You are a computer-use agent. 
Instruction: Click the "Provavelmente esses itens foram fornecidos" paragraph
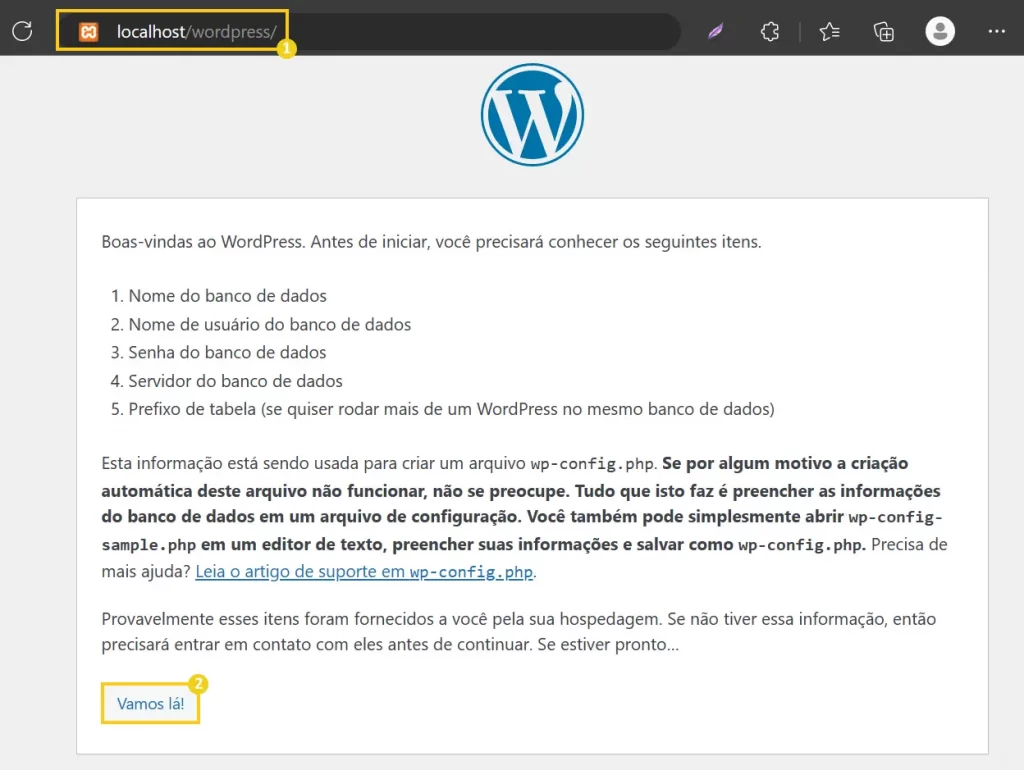(x=519, y=632)
